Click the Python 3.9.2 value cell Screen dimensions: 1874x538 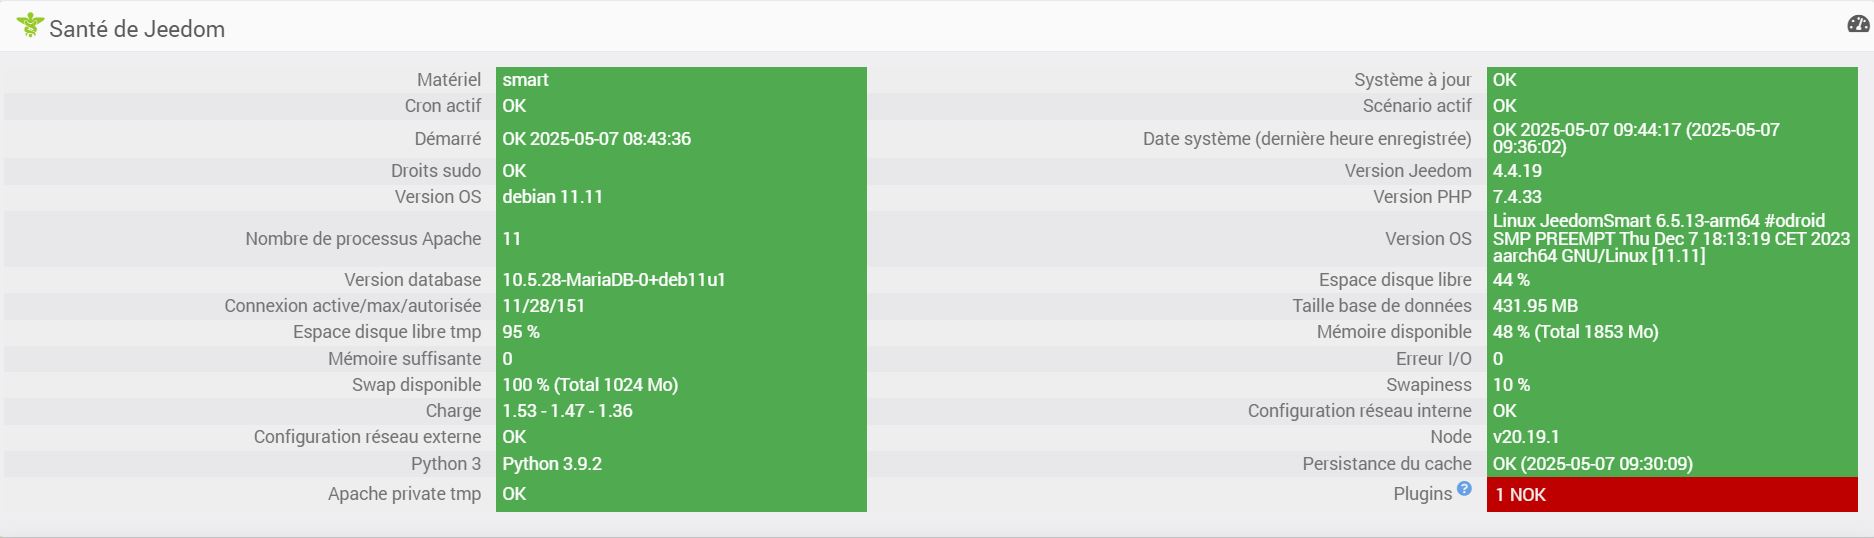[681, 464]
